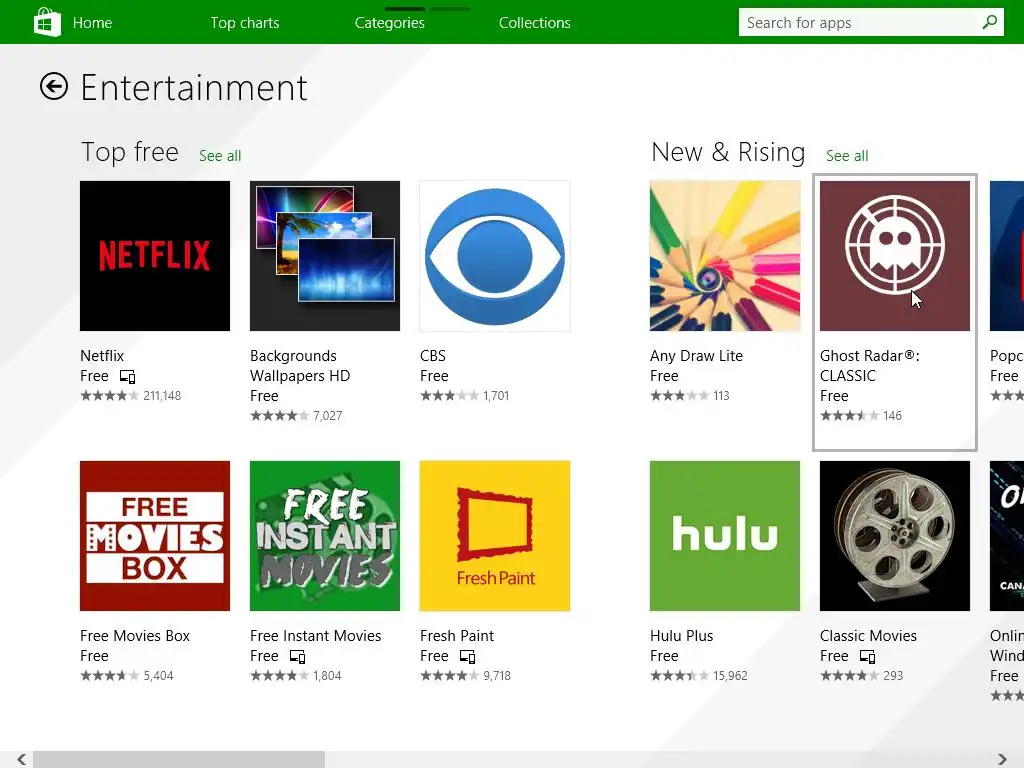The image size is (1024, 768).
Task: Click the Windows Store bag logo
Action: coord(47,22)
